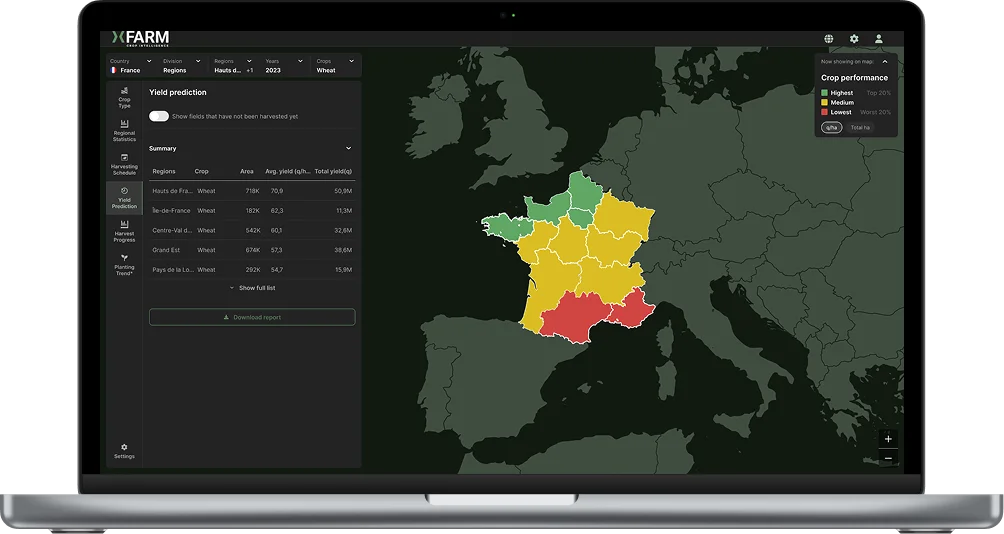Open the Division dropdown showing Regions
Viewport: 1004px width, 534px height.
click(x=182, y=65)
